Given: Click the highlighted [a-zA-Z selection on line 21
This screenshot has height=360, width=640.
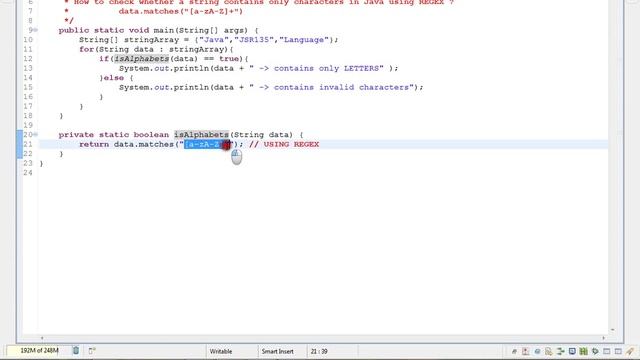Looking at the screenshot, I should [x=203, y=144].
